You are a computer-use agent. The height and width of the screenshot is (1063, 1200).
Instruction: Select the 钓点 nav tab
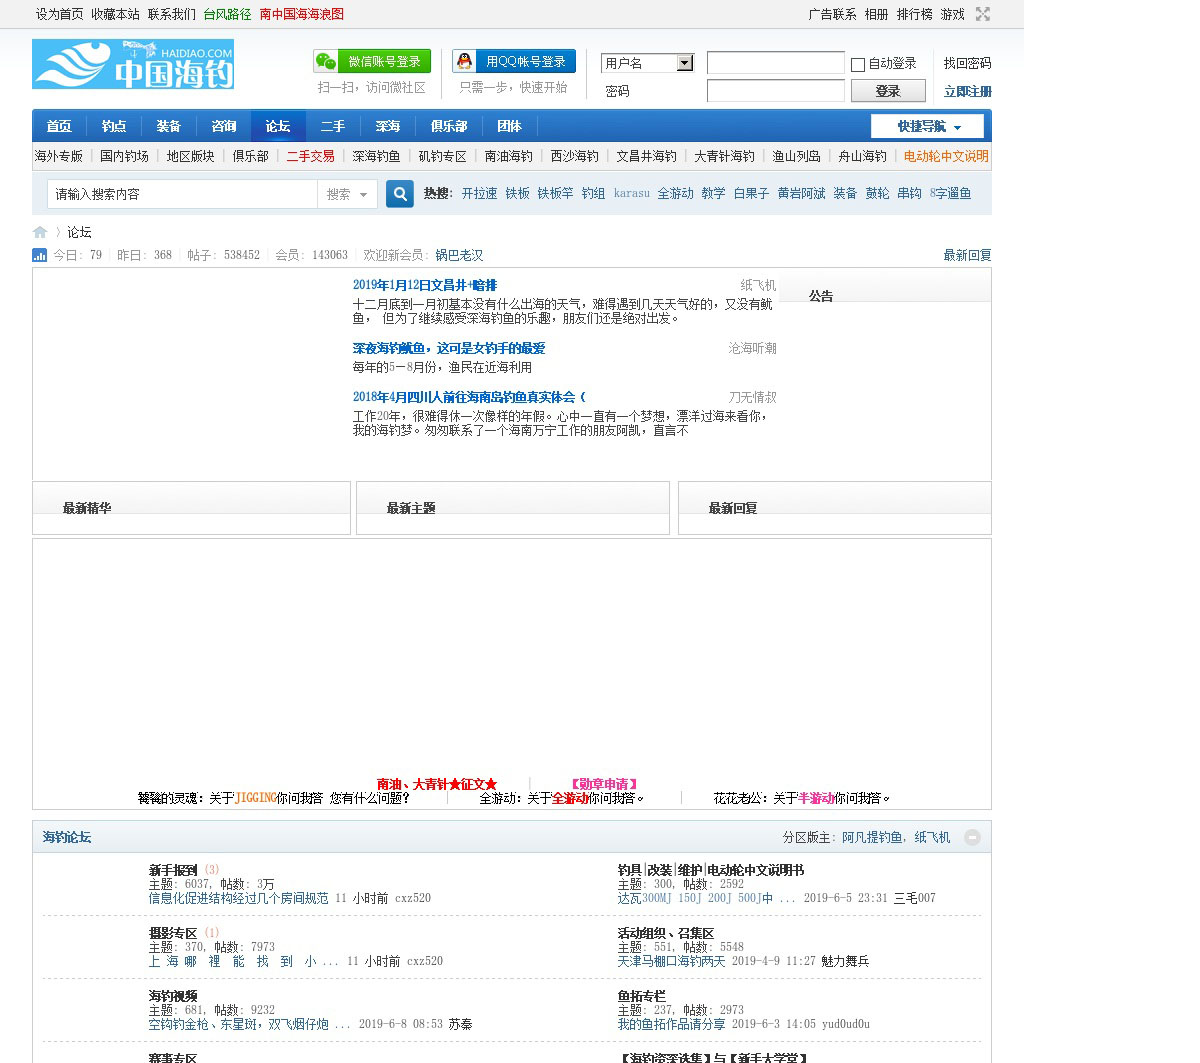click(x=114, y=126)
